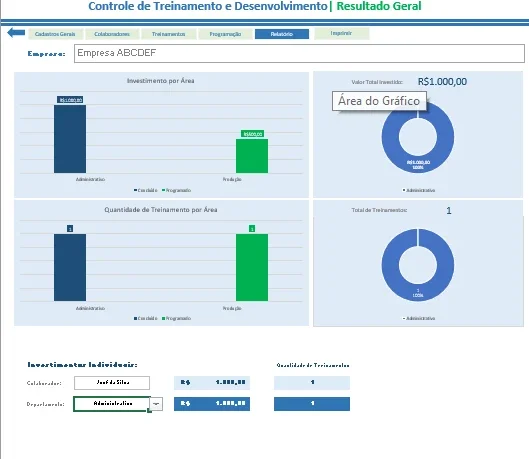Click the blue donut chart under Valor Total Investido
The width and height of the screenshot is (529, 459).
(x=418, y=137)
